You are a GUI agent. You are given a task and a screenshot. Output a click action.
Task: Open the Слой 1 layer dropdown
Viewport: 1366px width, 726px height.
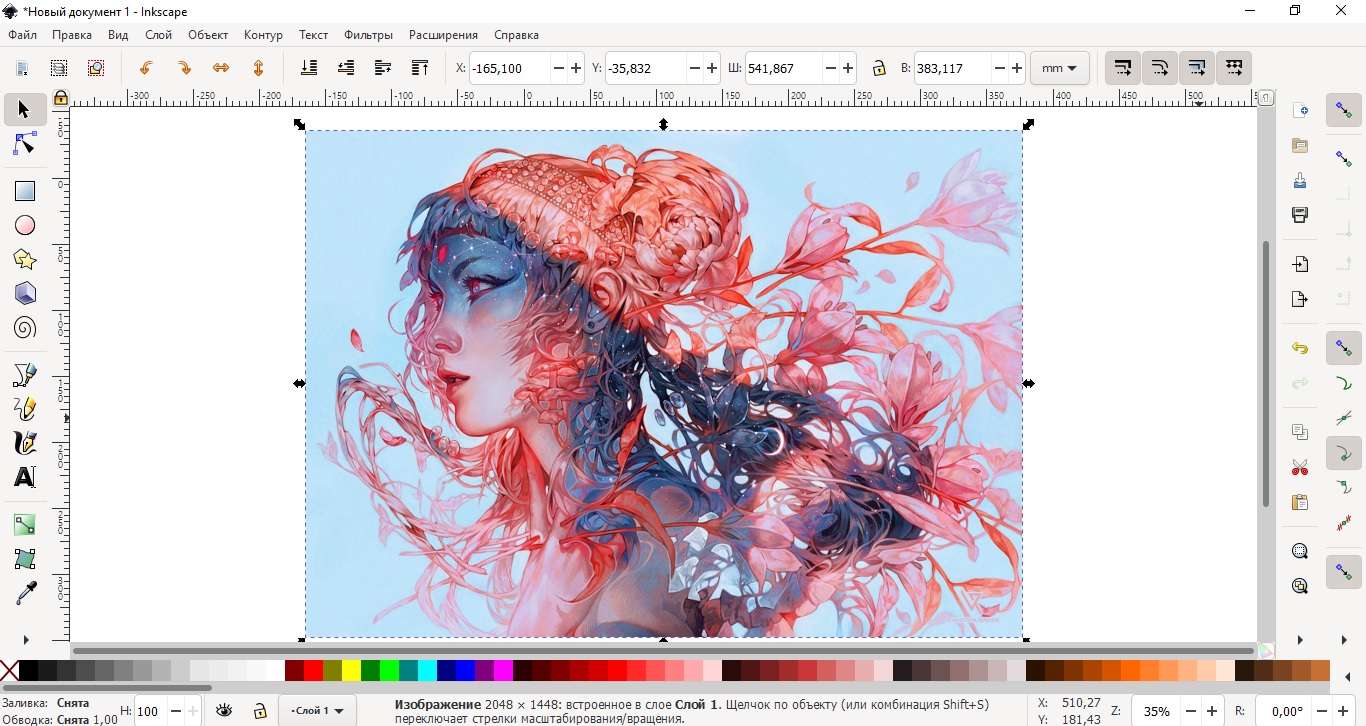(317, 711)
